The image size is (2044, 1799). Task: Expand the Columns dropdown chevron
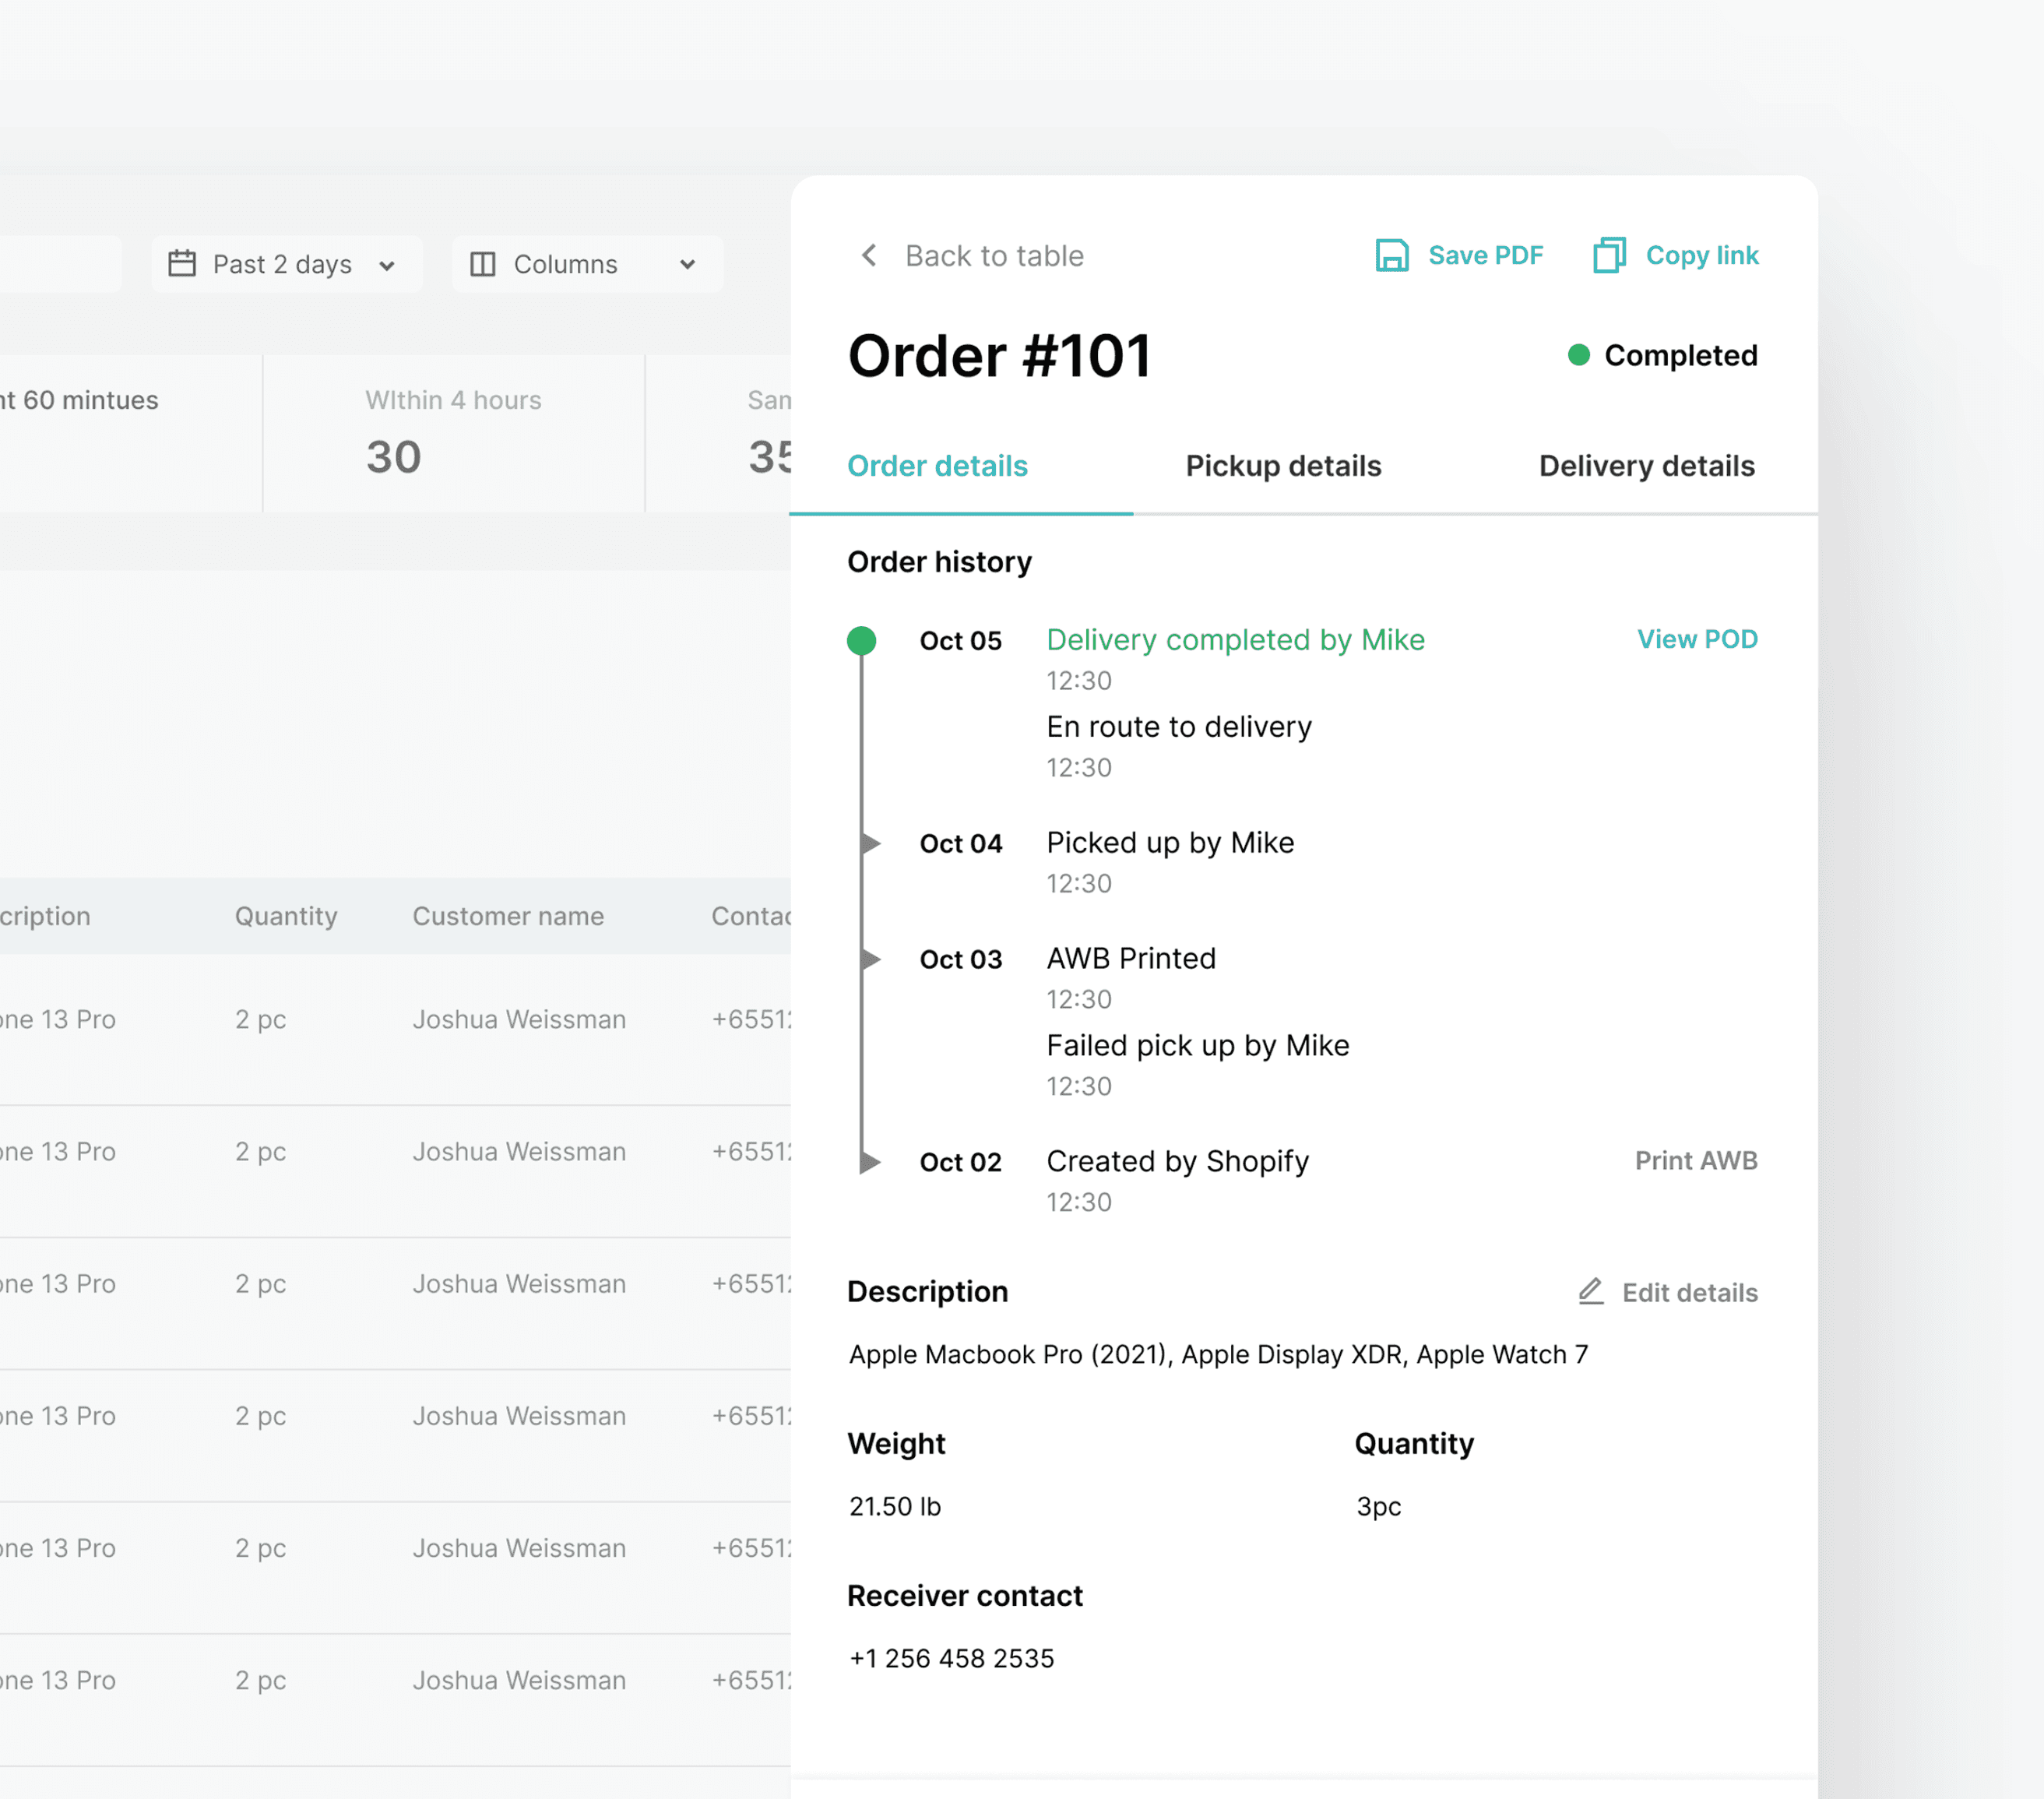pyautogui.click(x=687, y=265)
